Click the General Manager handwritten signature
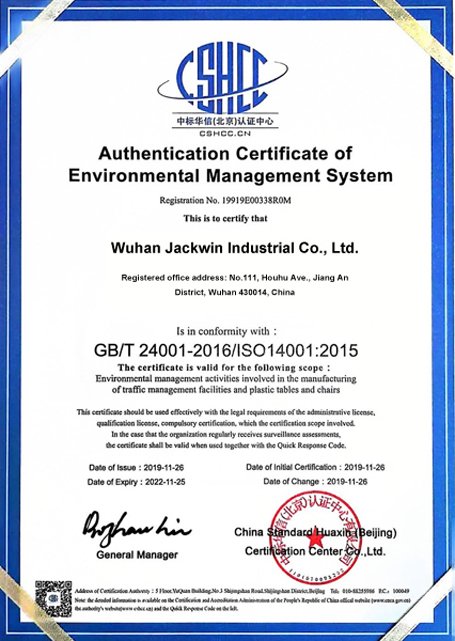The height and width of the screenshot is (641, 455). tap(136, 528)
